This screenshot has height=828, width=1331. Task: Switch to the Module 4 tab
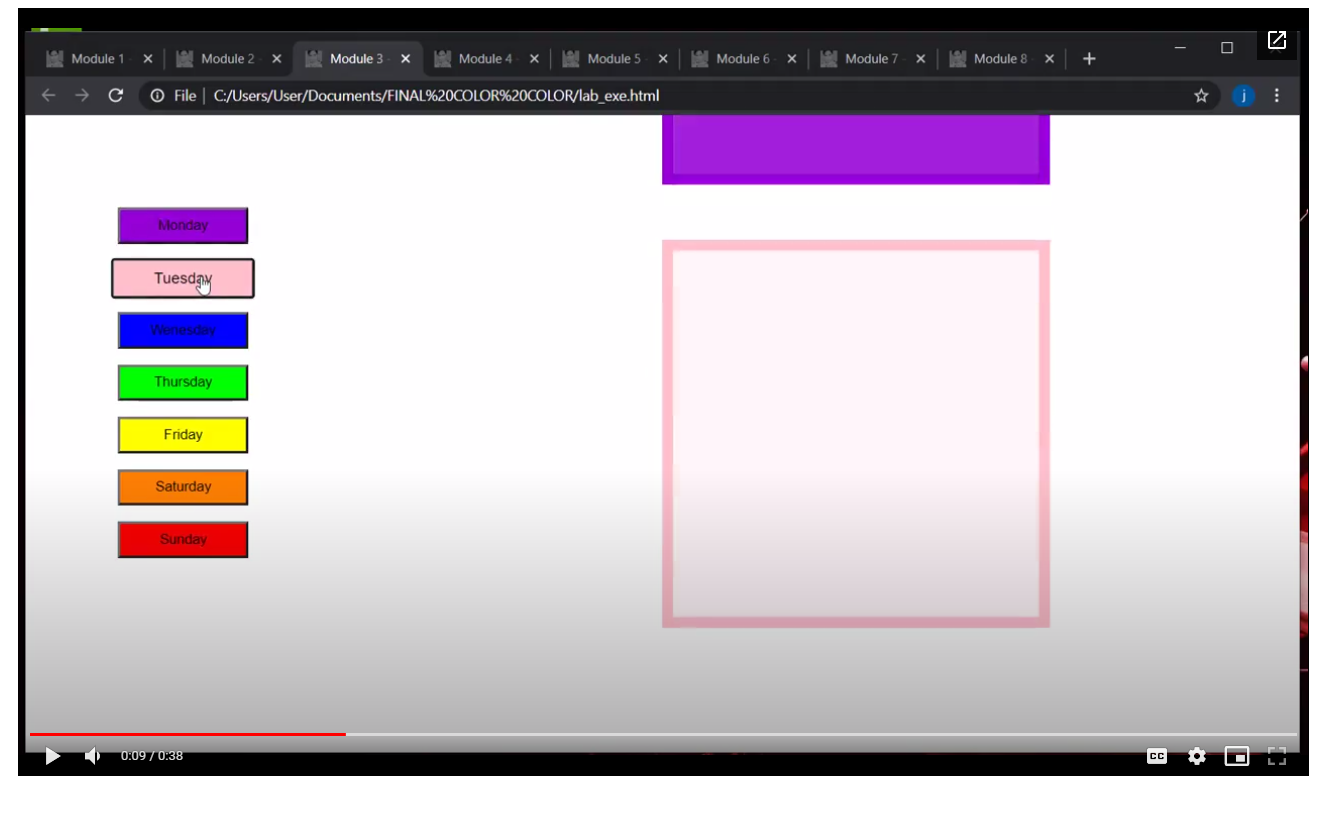click(486, 59)
